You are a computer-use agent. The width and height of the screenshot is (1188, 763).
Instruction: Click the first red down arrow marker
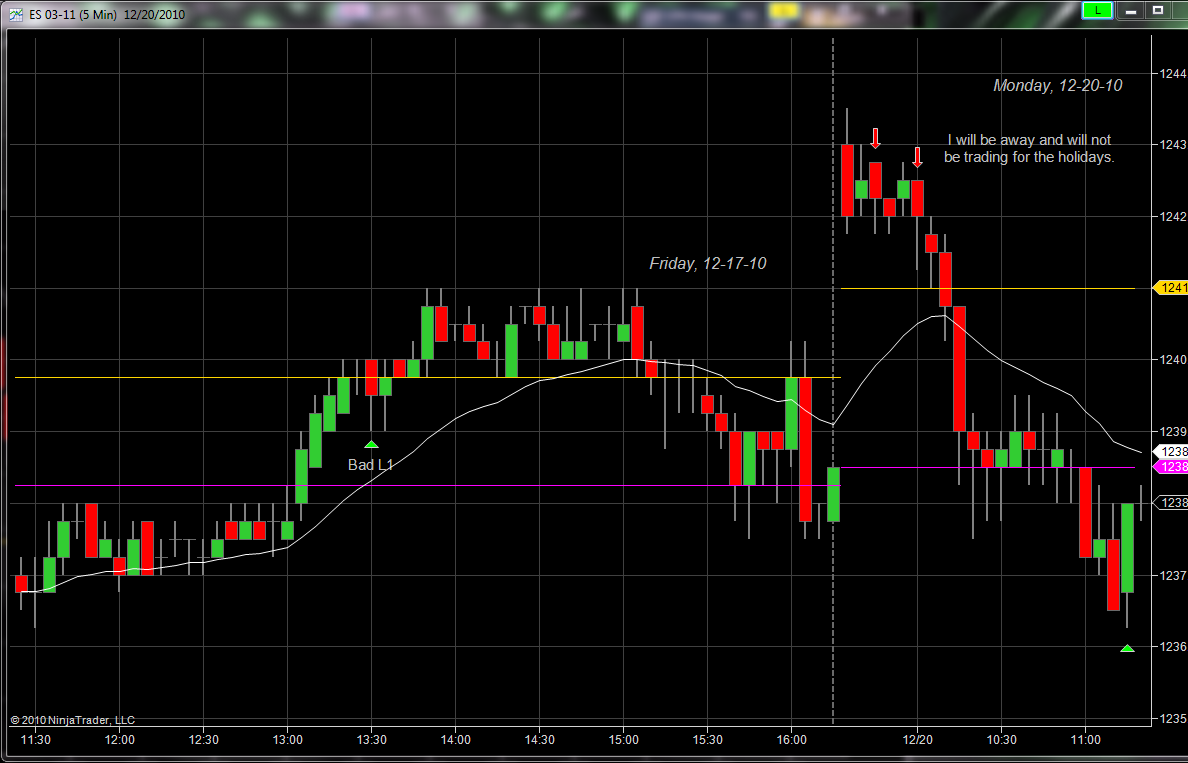[x=875, y=138]
